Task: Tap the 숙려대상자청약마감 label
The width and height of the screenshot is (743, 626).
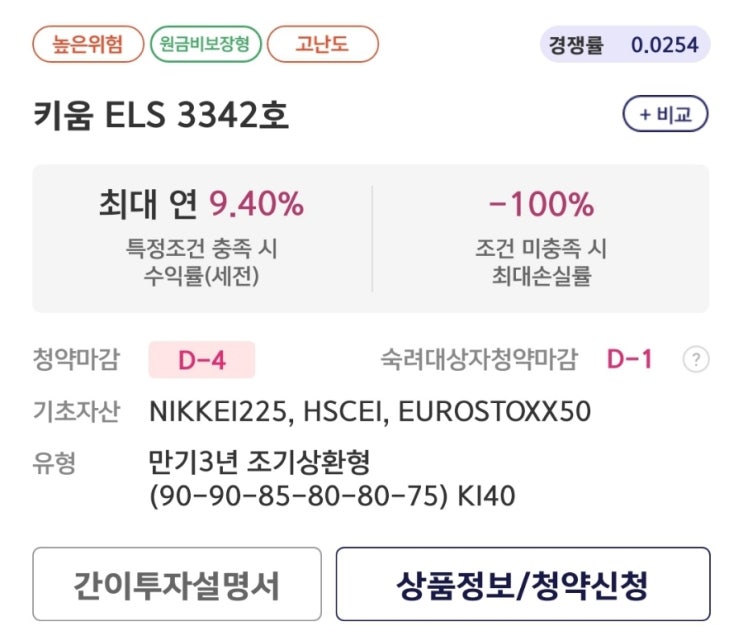Action: coord(479,360)
